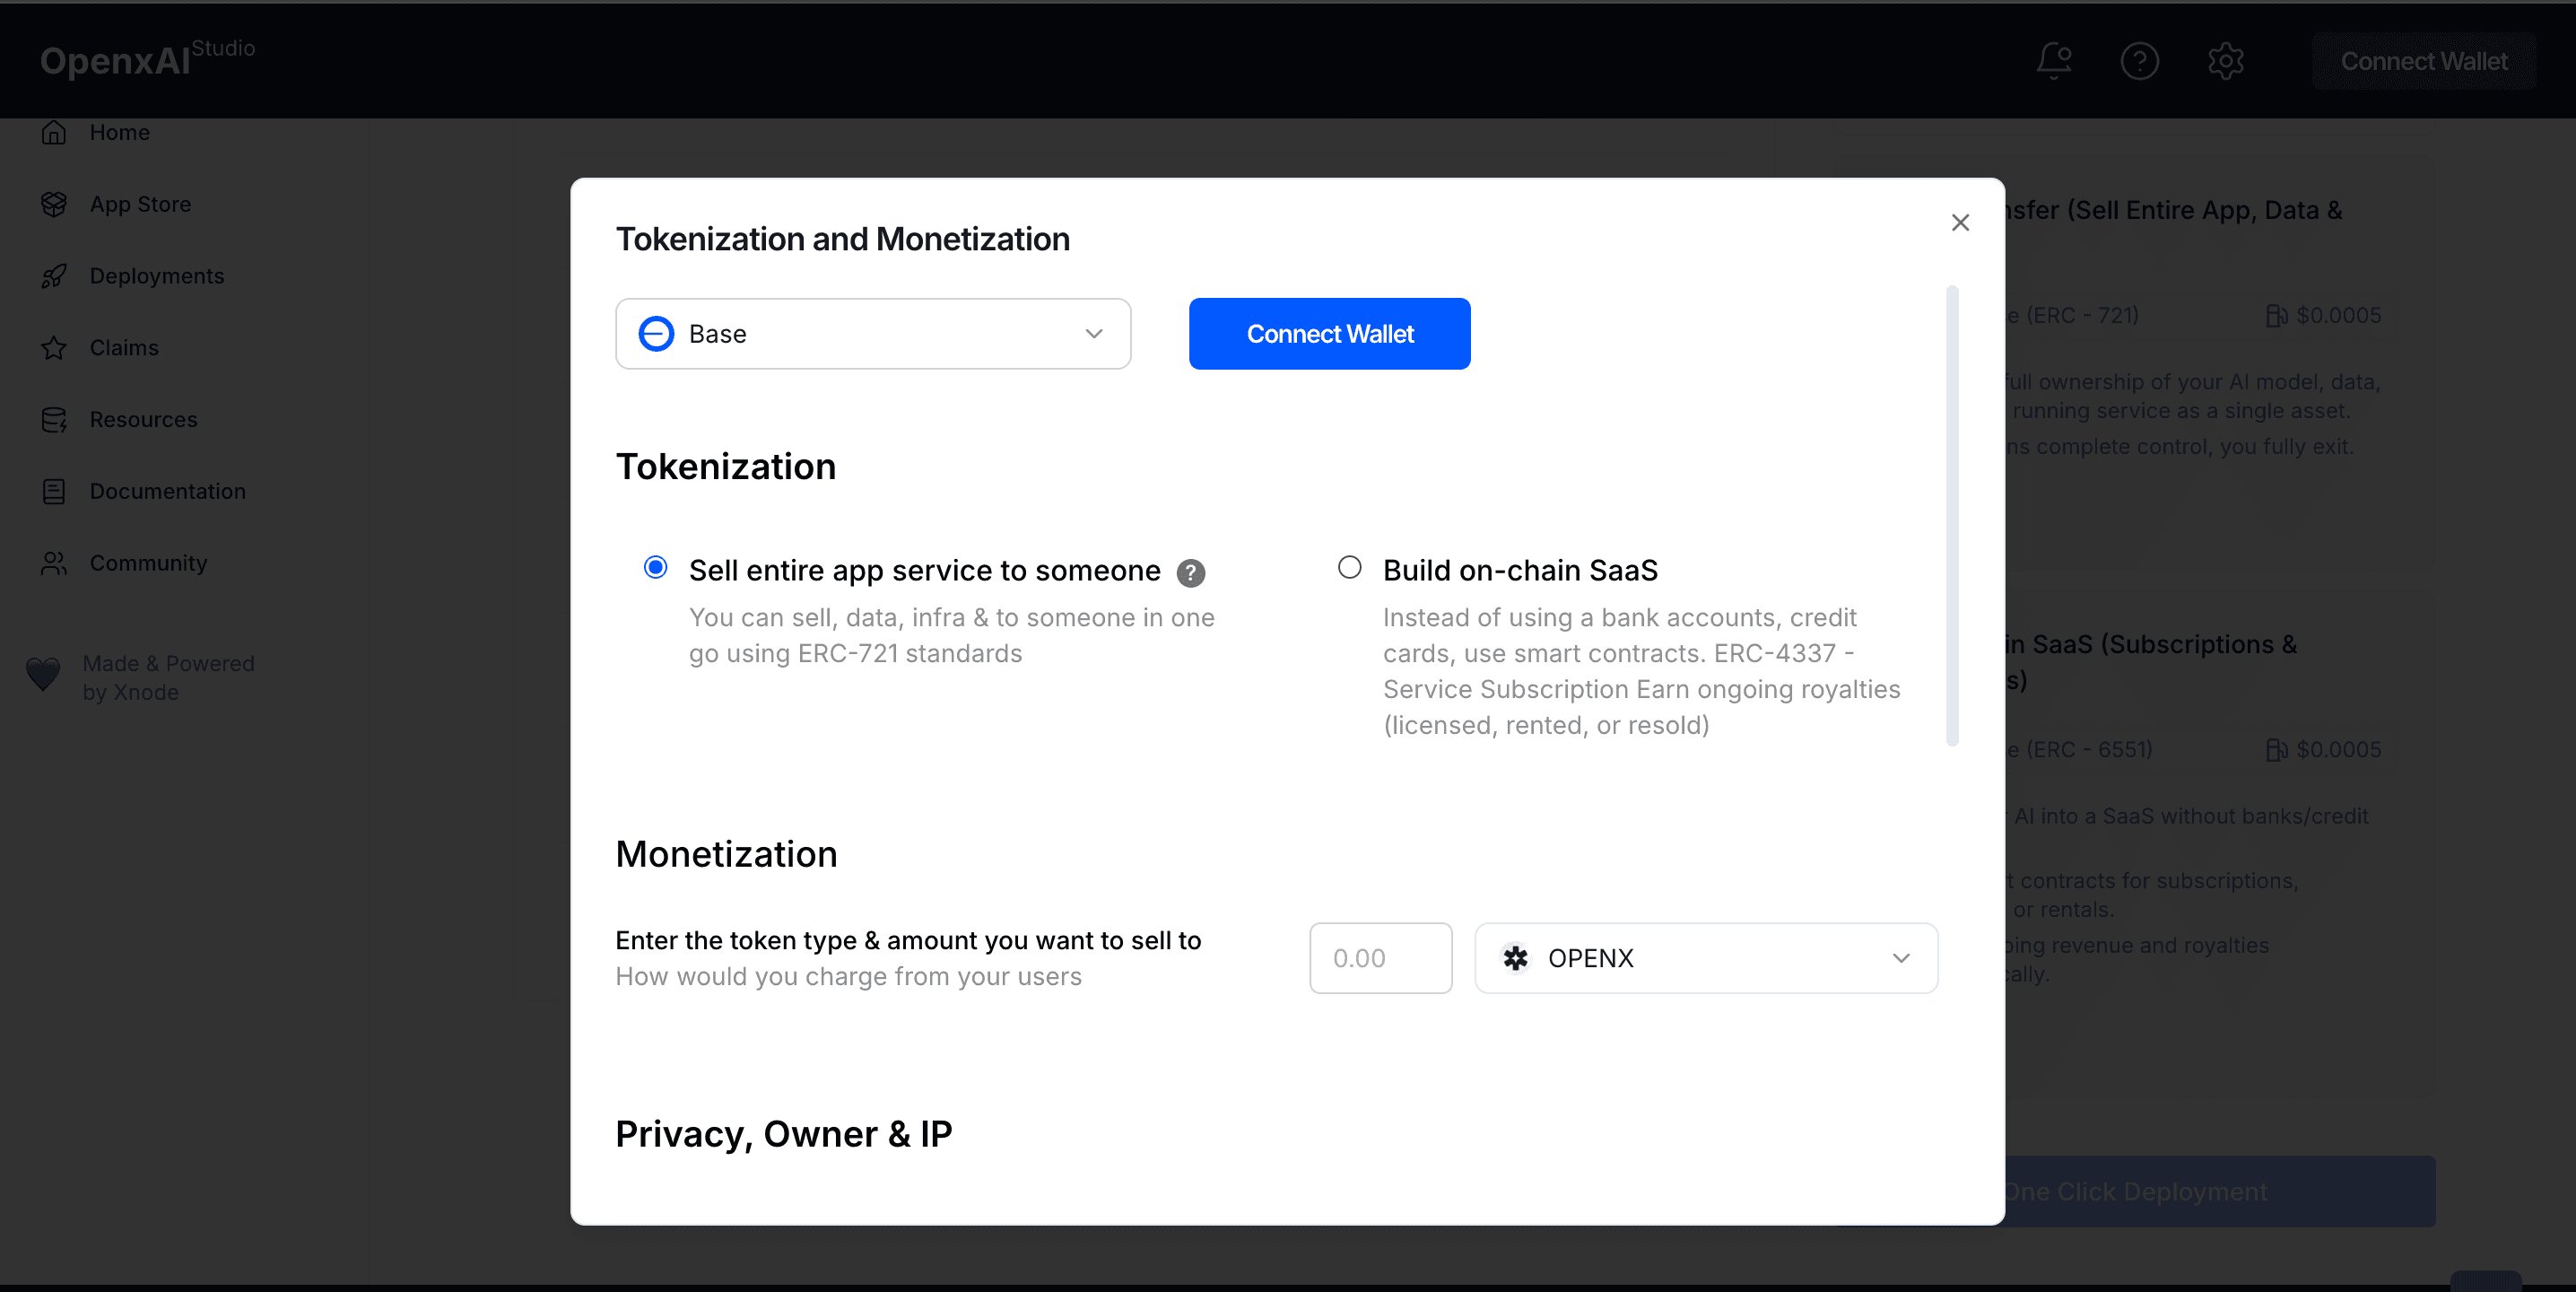Click the Documentation page icon
2576x1292 pixels.
point(54,491)
